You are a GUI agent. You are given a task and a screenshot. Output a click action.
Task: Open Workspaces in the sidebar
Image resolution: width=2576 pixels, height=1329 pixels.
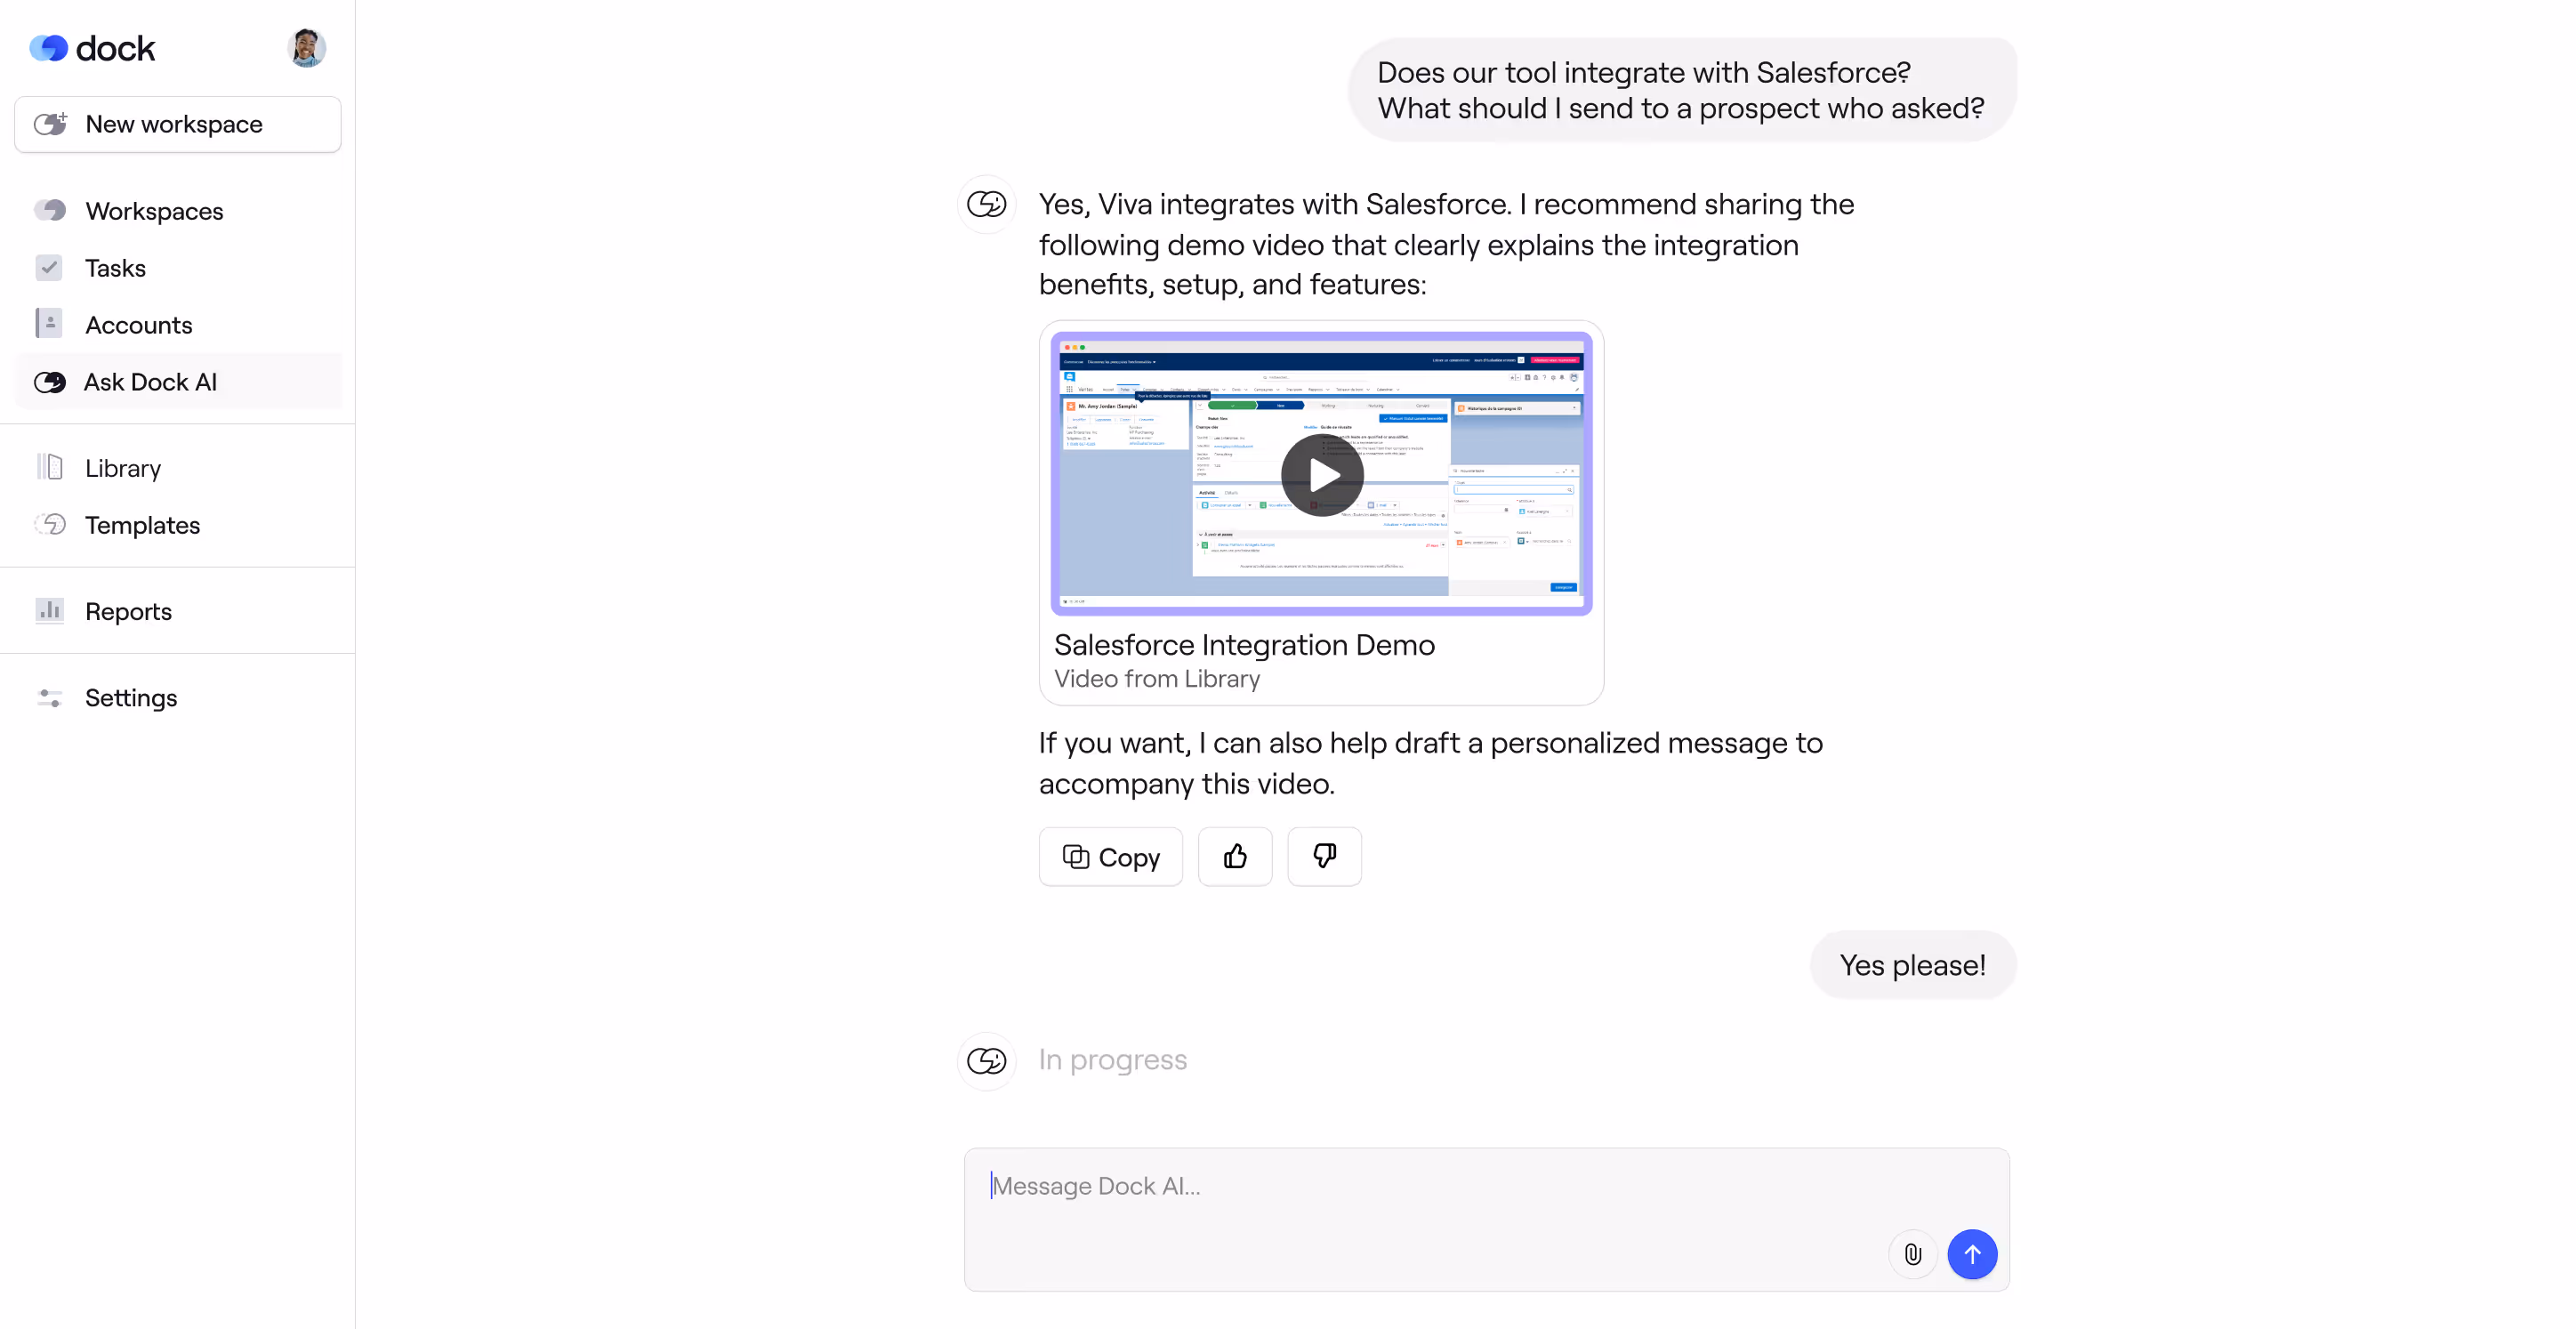click(x=154, y=211)
